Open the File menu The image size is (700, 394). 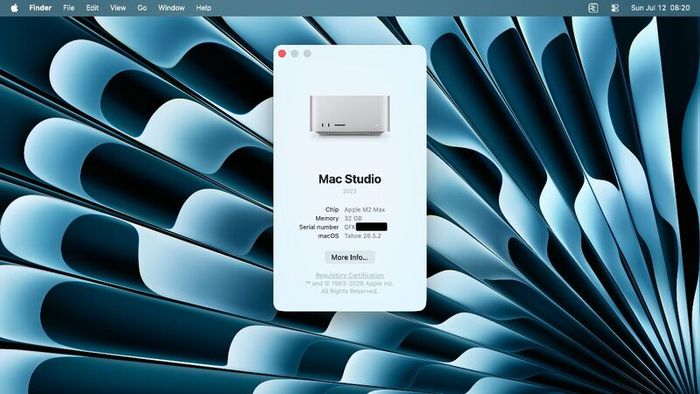tap(69, 8)
